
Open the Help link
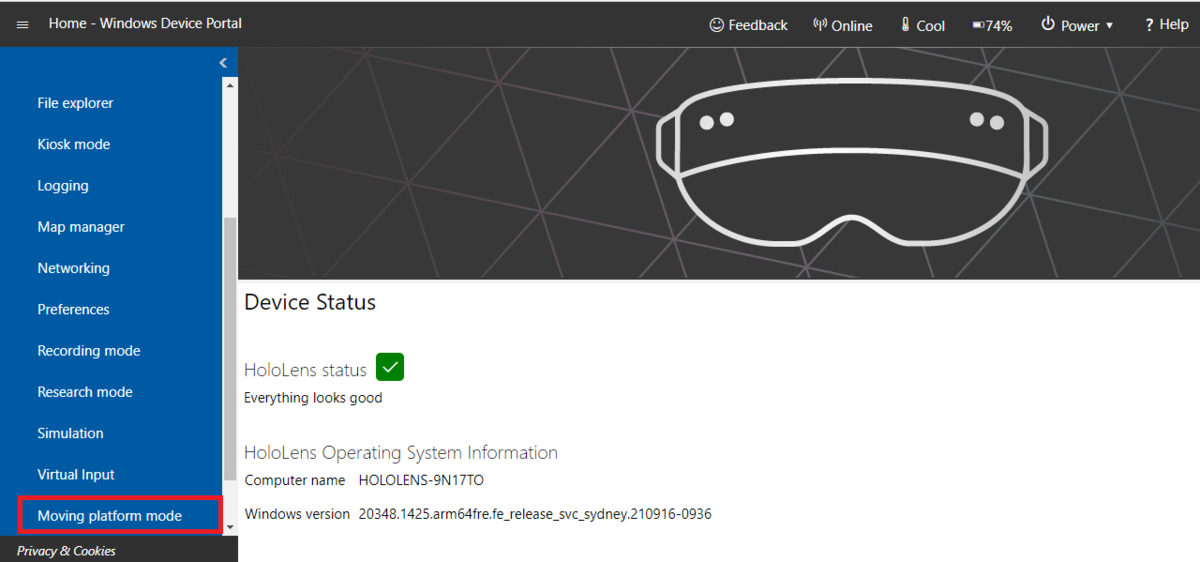point(1166,25)
